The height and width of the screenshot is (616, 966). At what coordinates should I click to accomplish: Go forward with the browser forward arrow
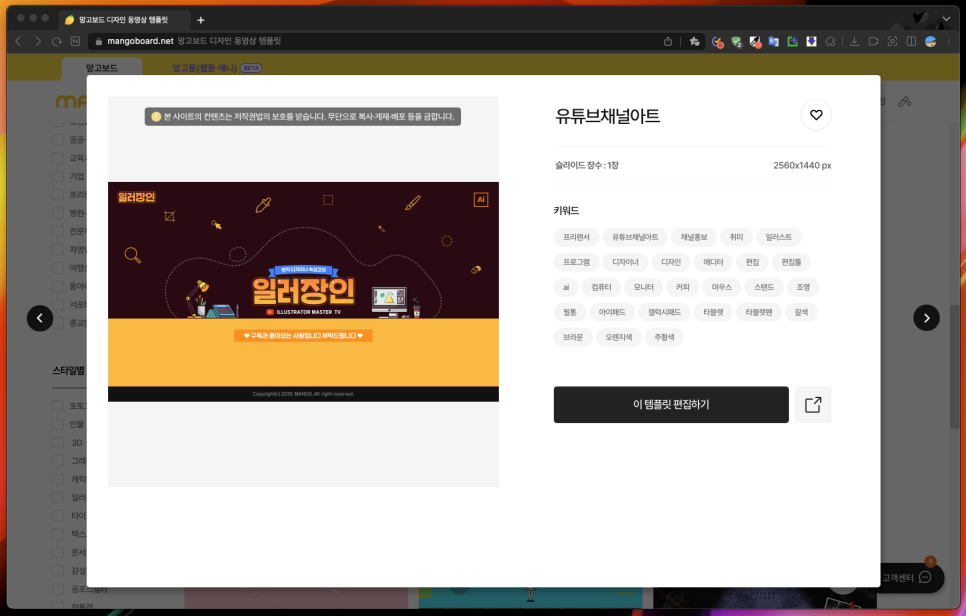click(x=38, y=41)
